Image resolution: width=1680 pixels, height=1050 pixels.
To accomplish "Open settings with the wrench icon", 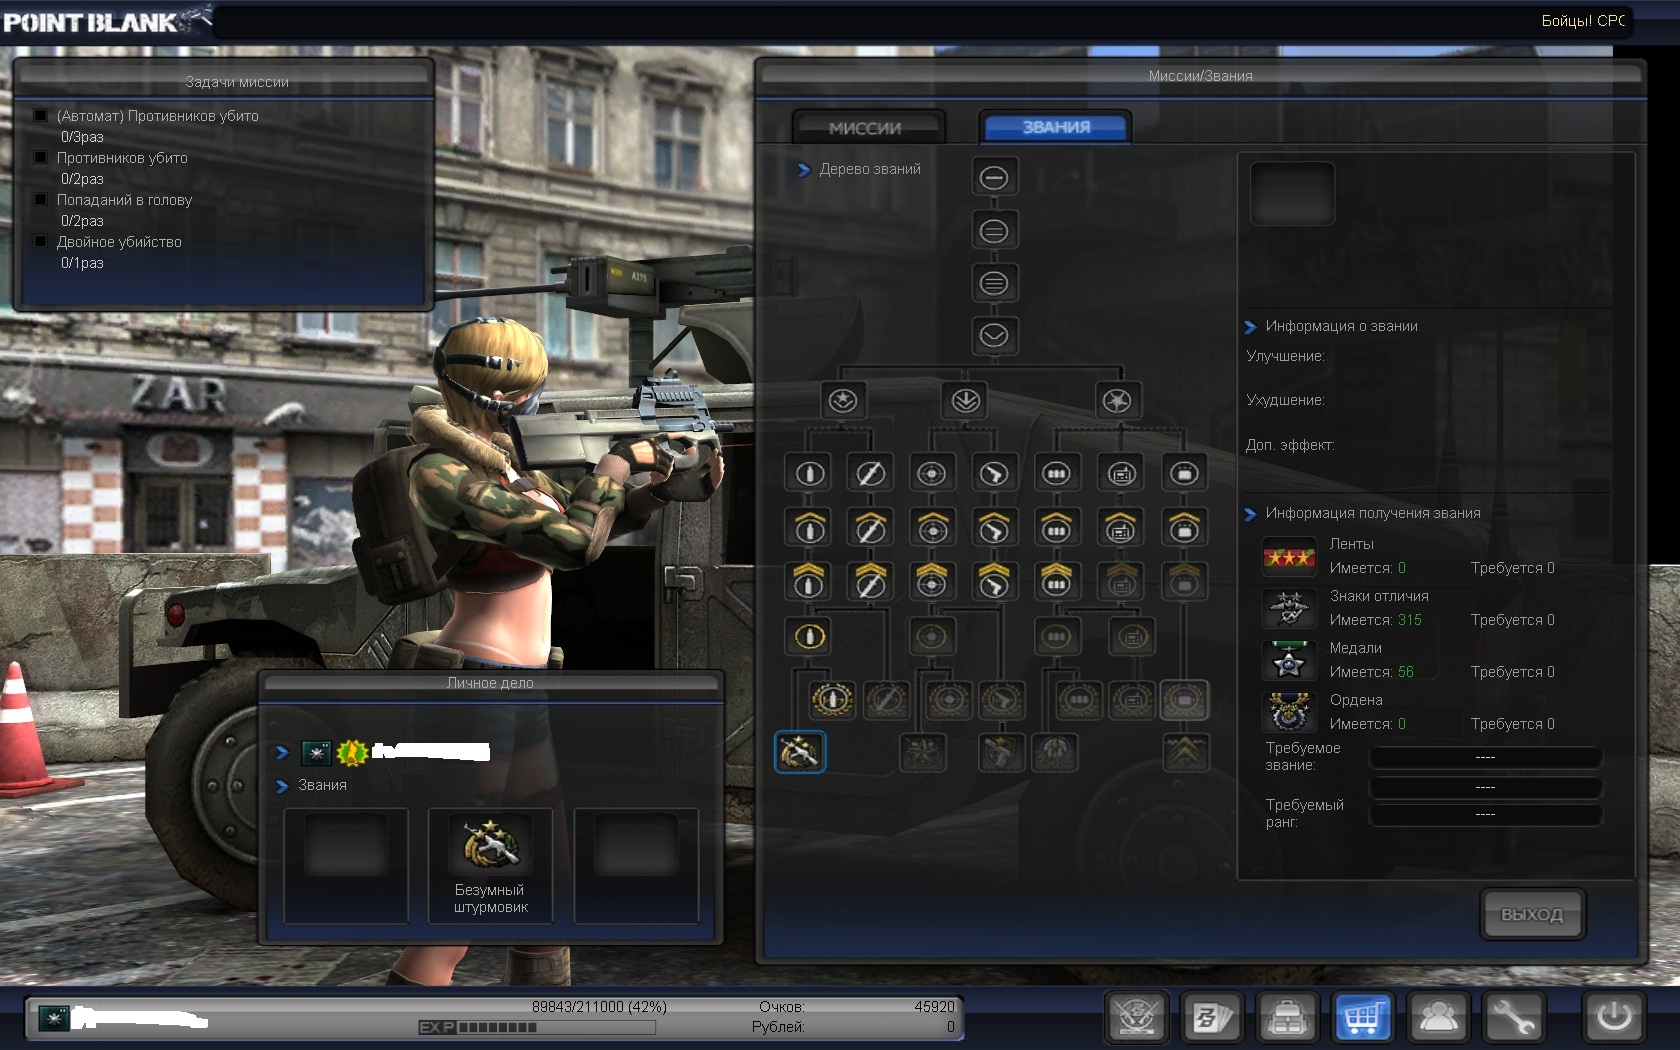I will pyautogui.click(x=1514, y=1018).
